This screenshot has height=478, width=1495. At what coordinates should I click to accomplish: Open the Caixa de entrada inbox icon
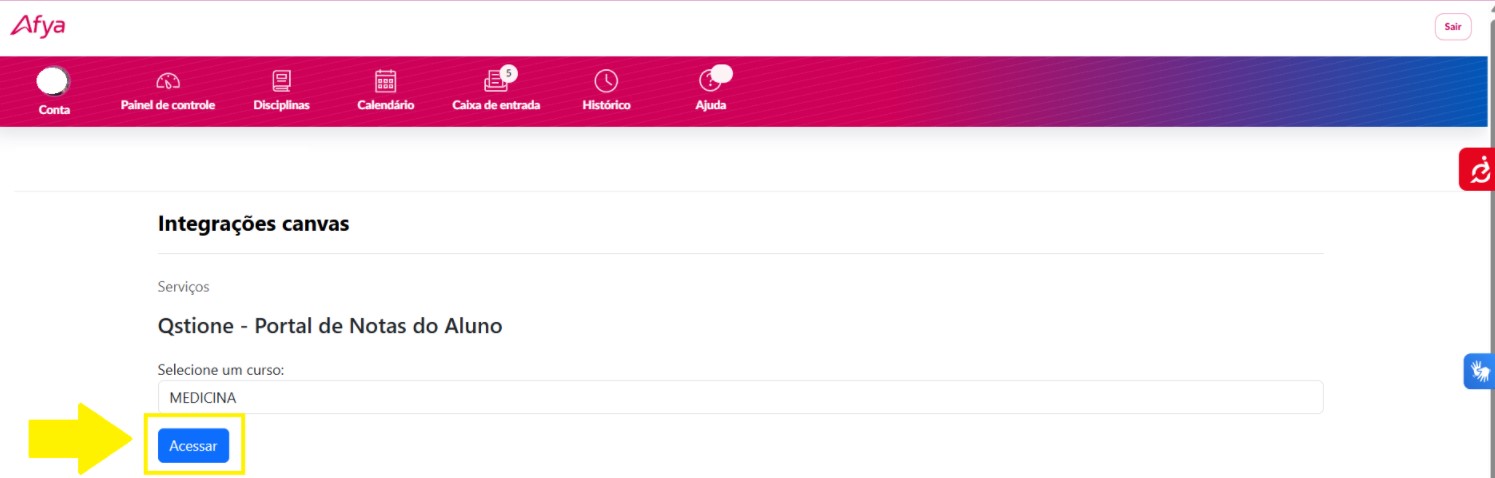click(495, 81)
